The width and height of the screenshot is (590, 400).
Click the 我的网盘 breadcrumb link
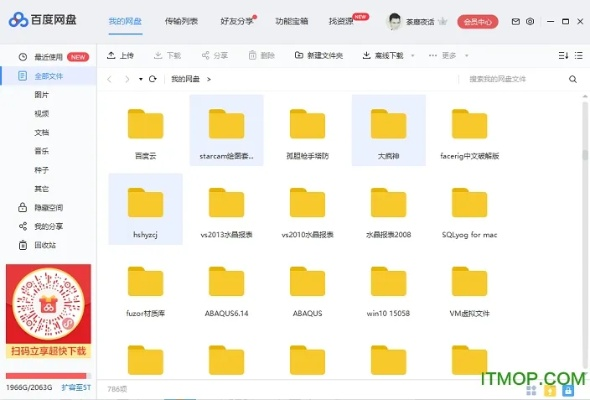point(186,79)
